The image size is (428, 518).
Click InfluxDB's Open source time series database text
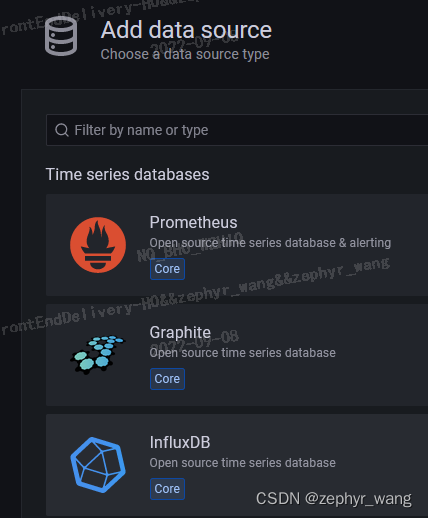242,463
